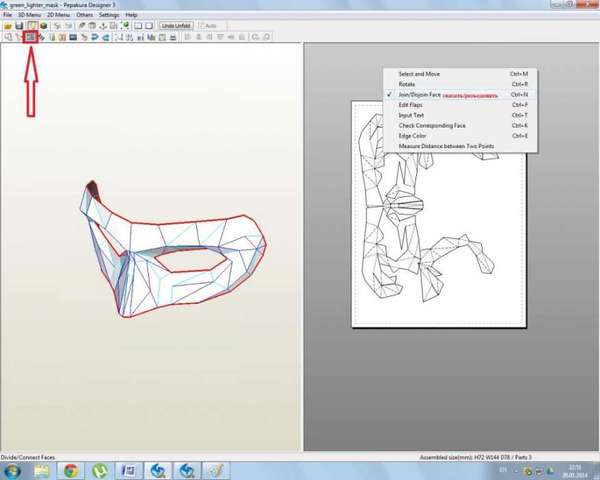Open uTorrent from the taskbar
Screen dimensions: 600x480
point(100,471)
